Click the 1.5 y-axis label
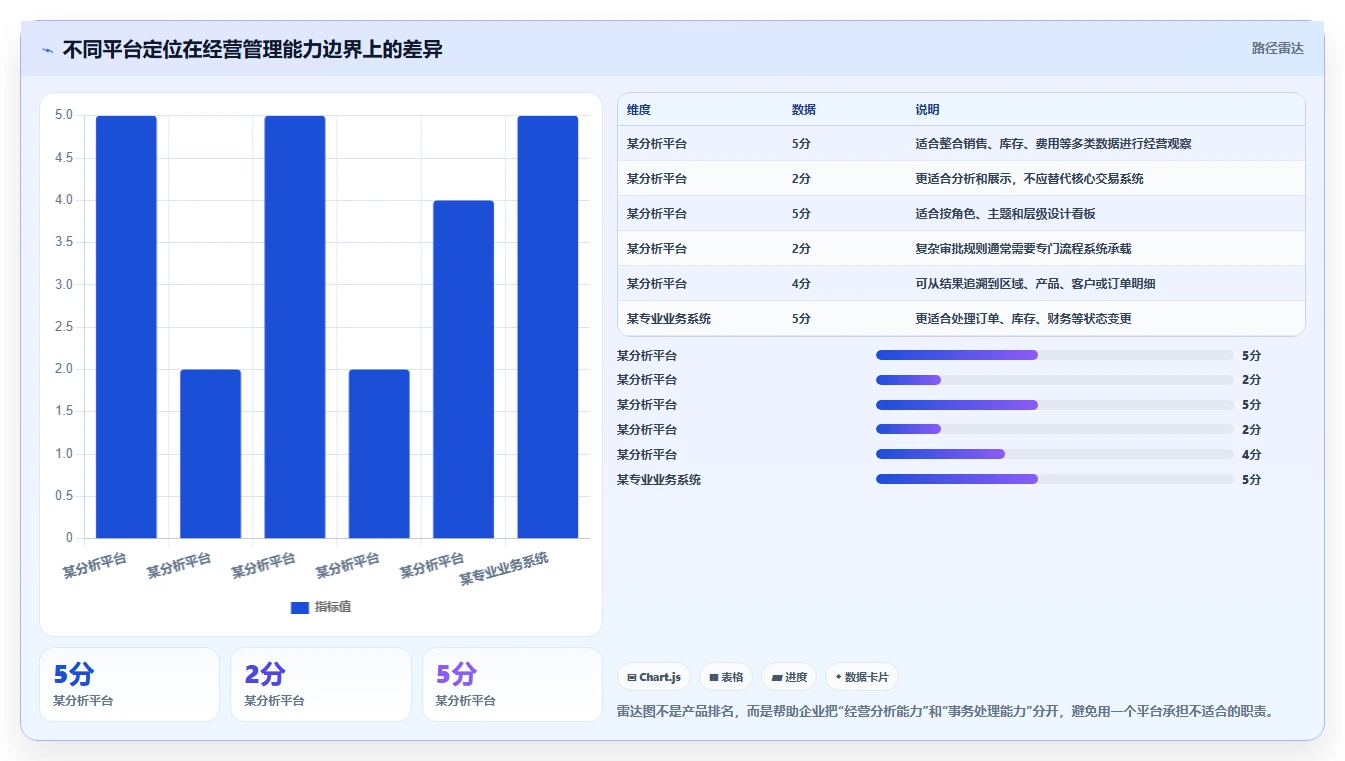Screen dimensions: 1345x761 coord(64,411)
